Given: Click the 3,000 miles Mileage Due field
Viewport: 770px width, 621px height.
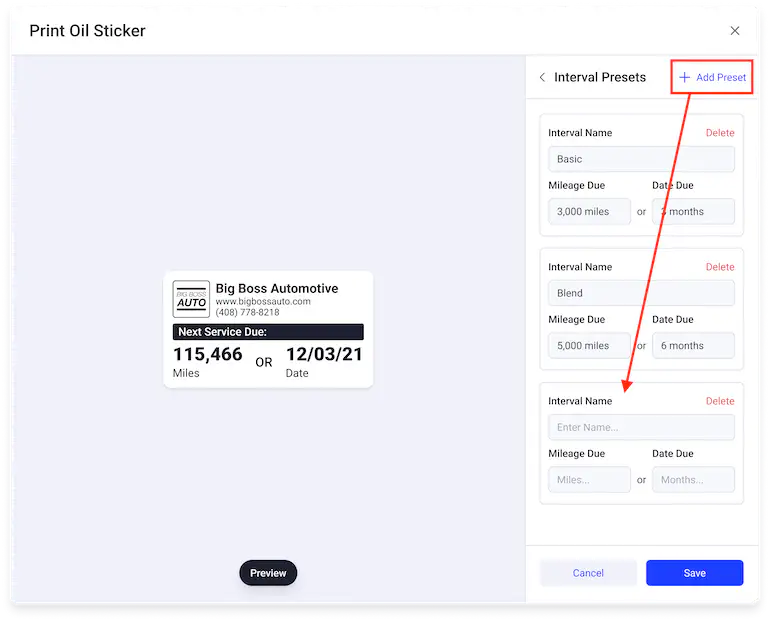Looking at the screenshot, I should (x=589, y=211).
